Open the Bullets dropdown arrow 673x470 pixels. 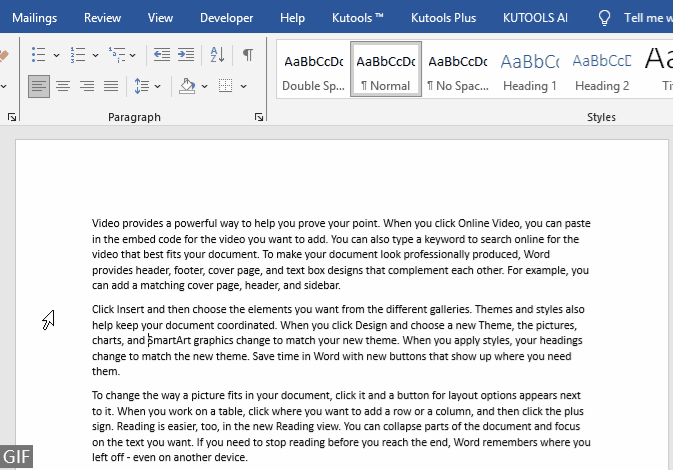tap(56, 55)
